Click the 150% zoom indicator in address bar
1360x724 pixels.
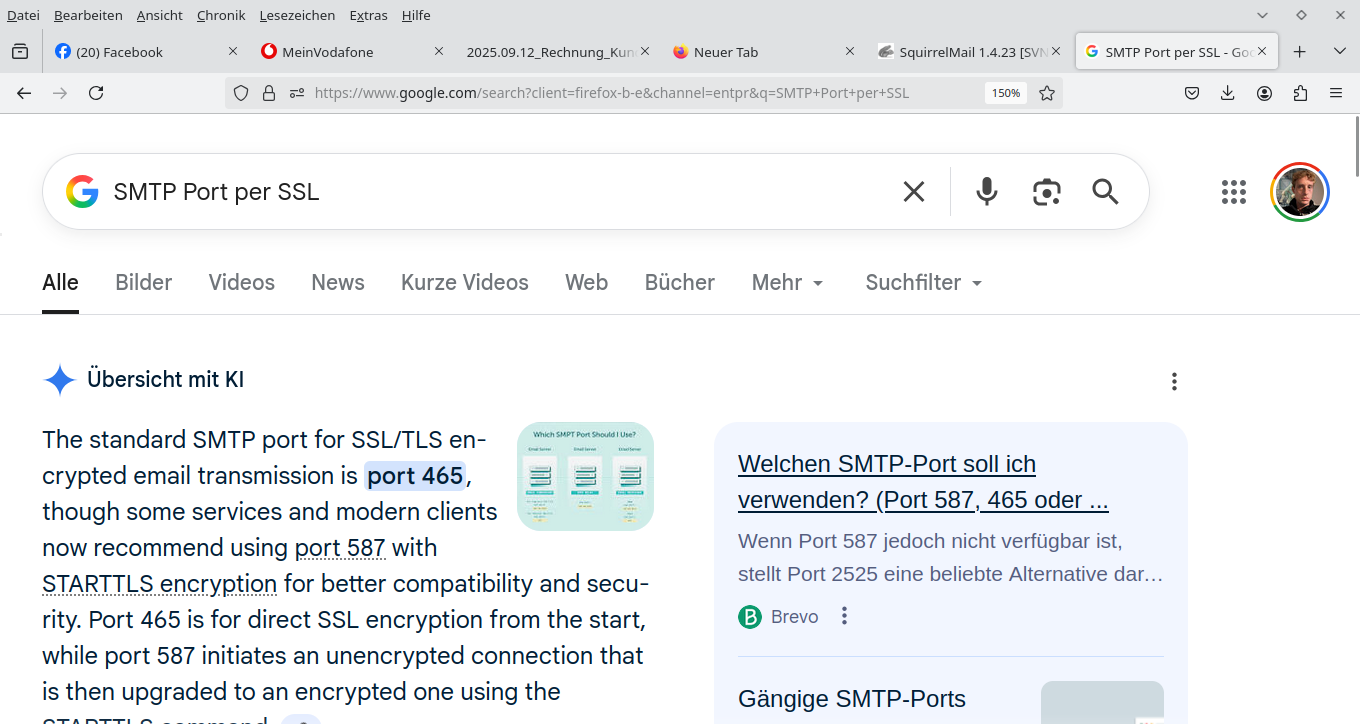point(1005,92)
